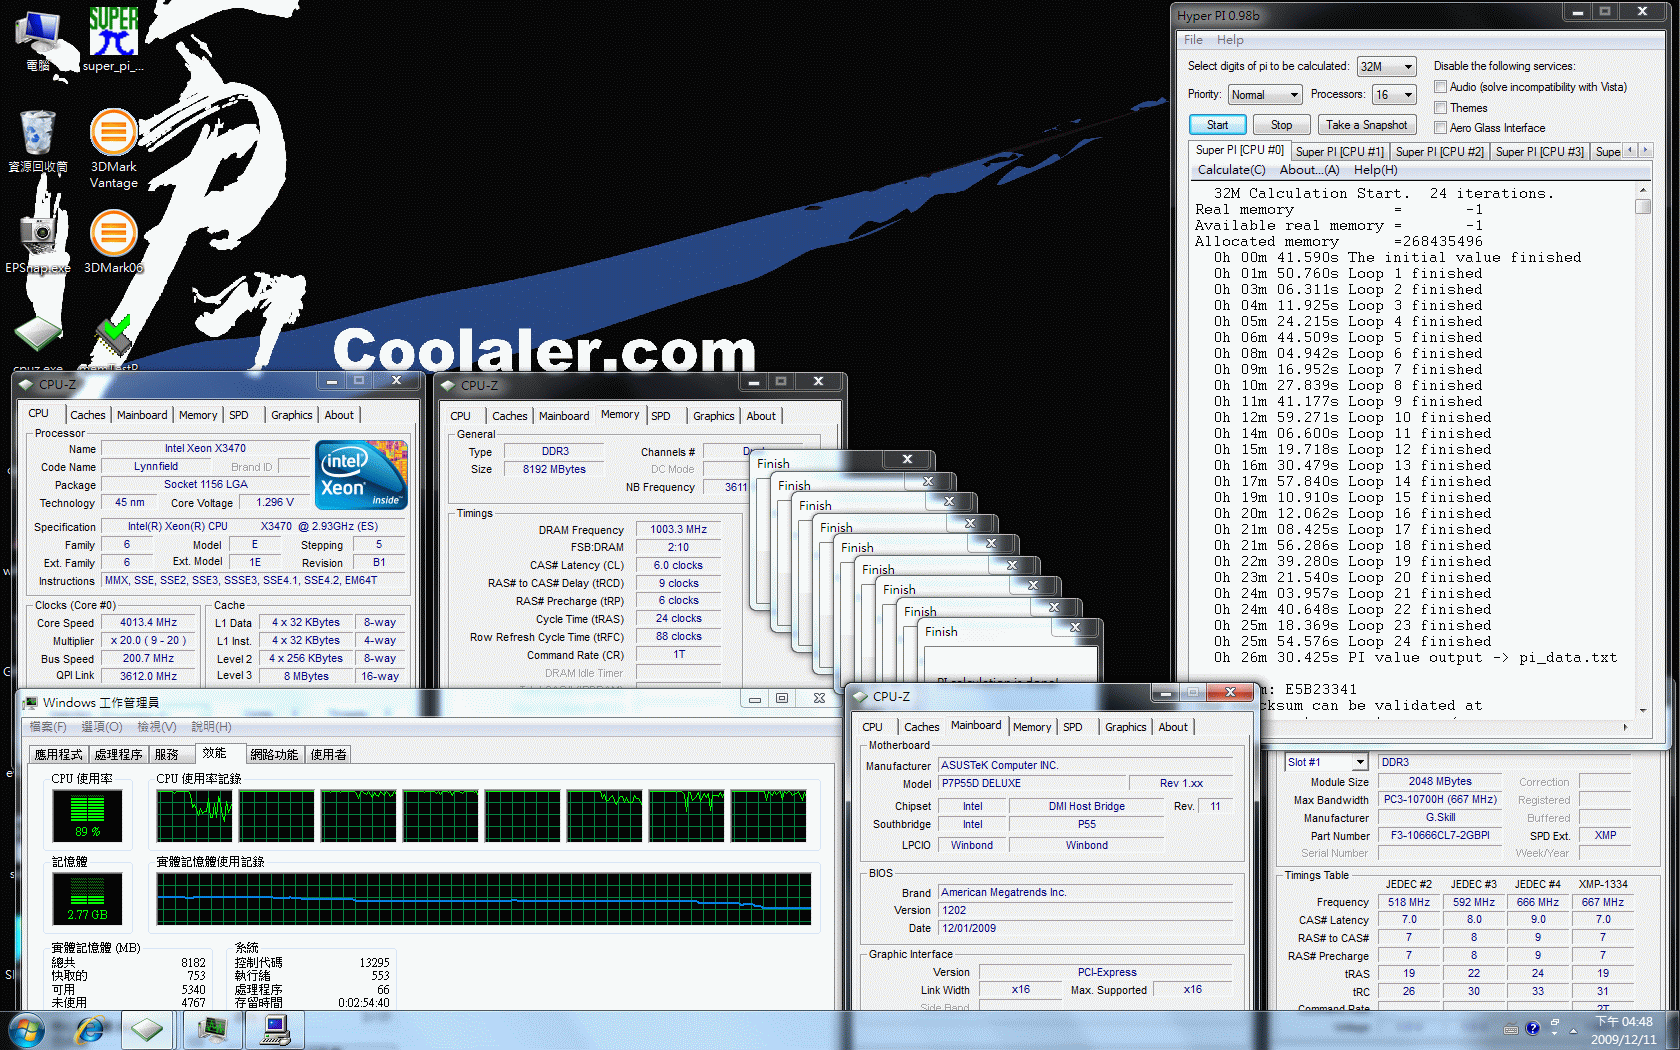Launch 3DMark Vantage desktop shortcut
This screenshot has width=1680, height=1050.
(x=114, y=148)
